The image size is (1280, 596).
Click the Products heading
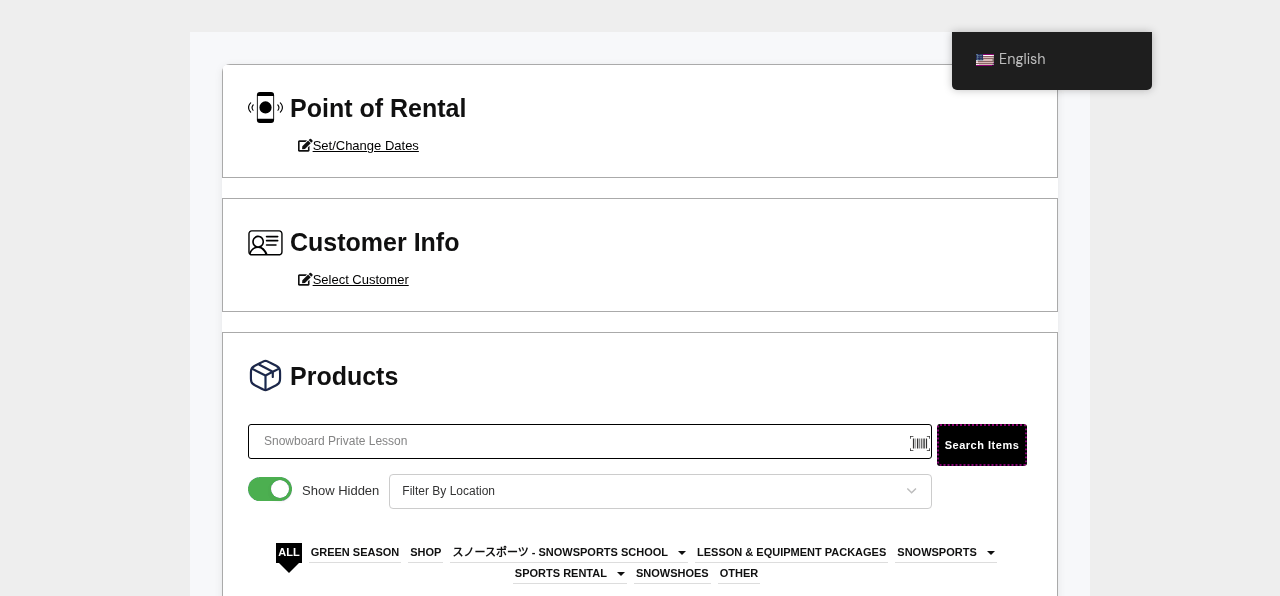(344, 377)
